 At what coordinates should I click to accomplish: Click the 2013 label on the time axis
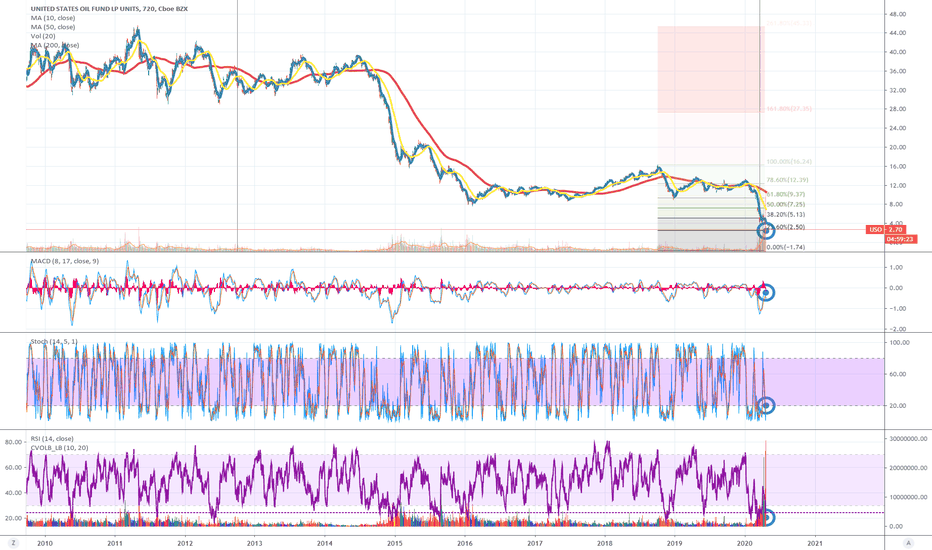pyautogui.click(x=254, y=543)
